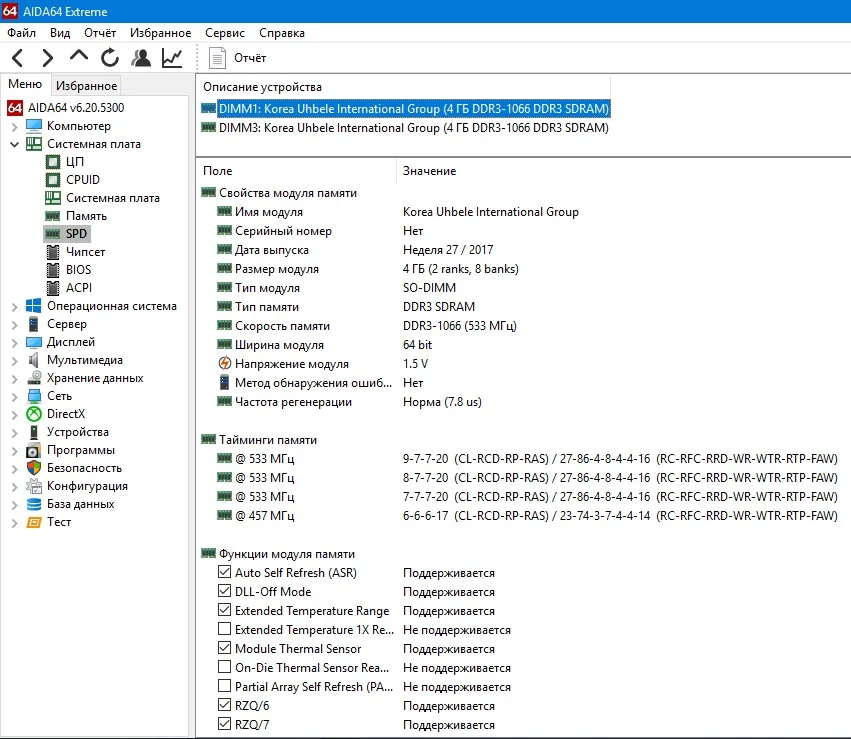Select the DIMM3 Korea Uhbele device row
Screen dimensions: 851x739
click(x=405, y=128)
